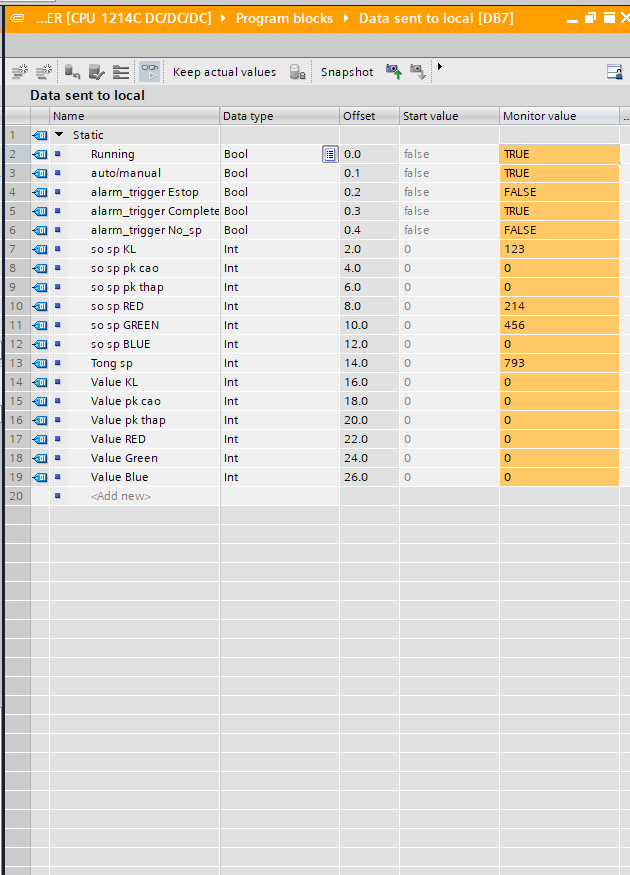Click the Add new row placeholder

point(121,496)
